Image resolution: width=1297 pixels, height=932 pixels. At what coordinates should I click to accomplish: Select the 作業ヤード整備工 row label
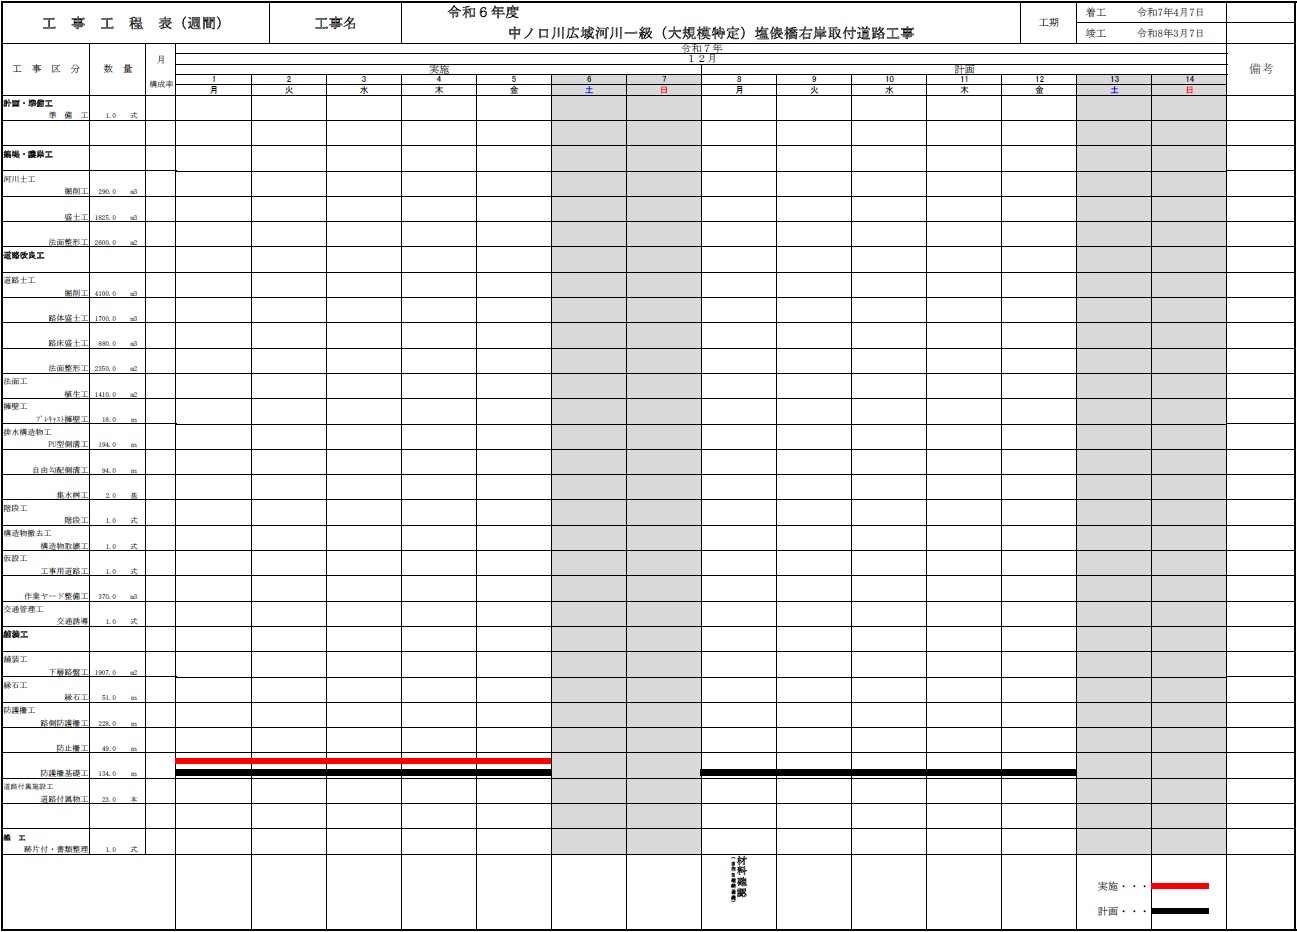pos(56,597)
